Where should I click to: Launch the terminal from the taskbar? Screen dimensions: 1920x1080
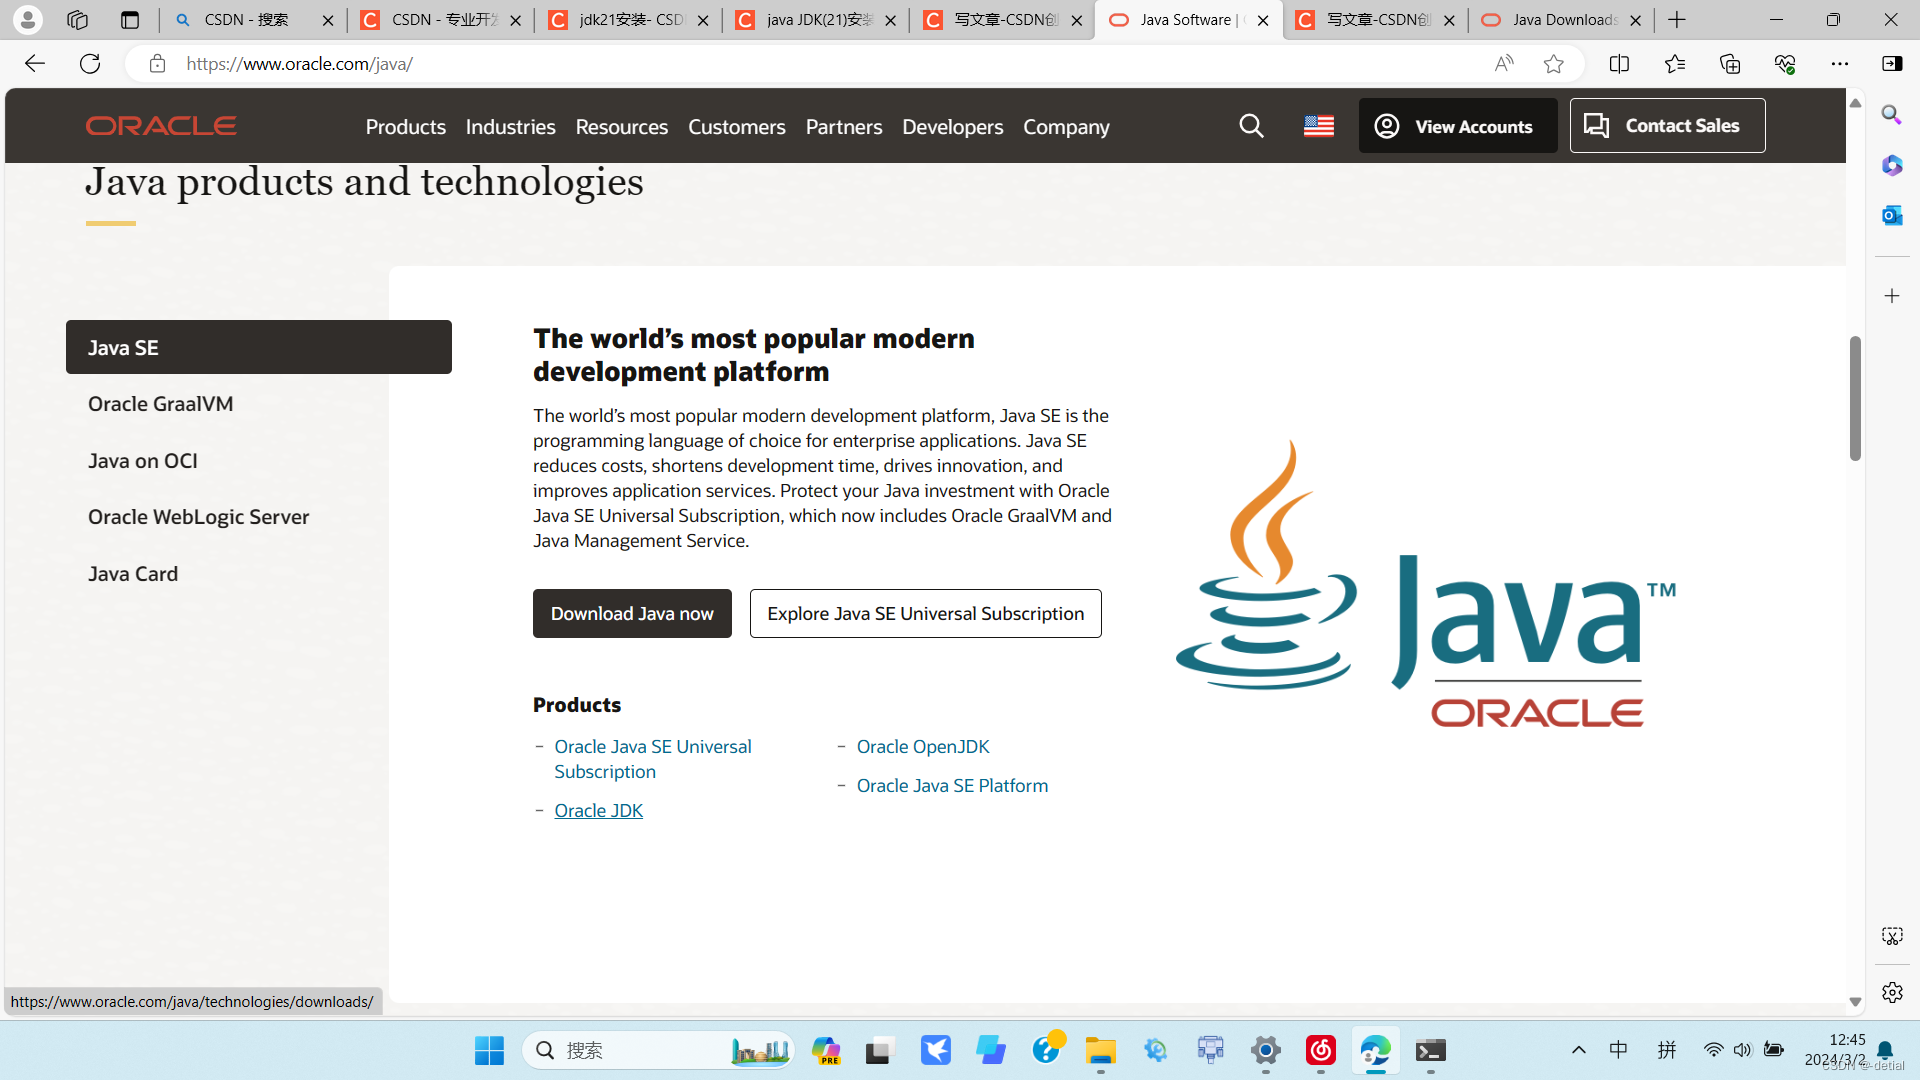pyautogui.click(x=1430, y=1050)
